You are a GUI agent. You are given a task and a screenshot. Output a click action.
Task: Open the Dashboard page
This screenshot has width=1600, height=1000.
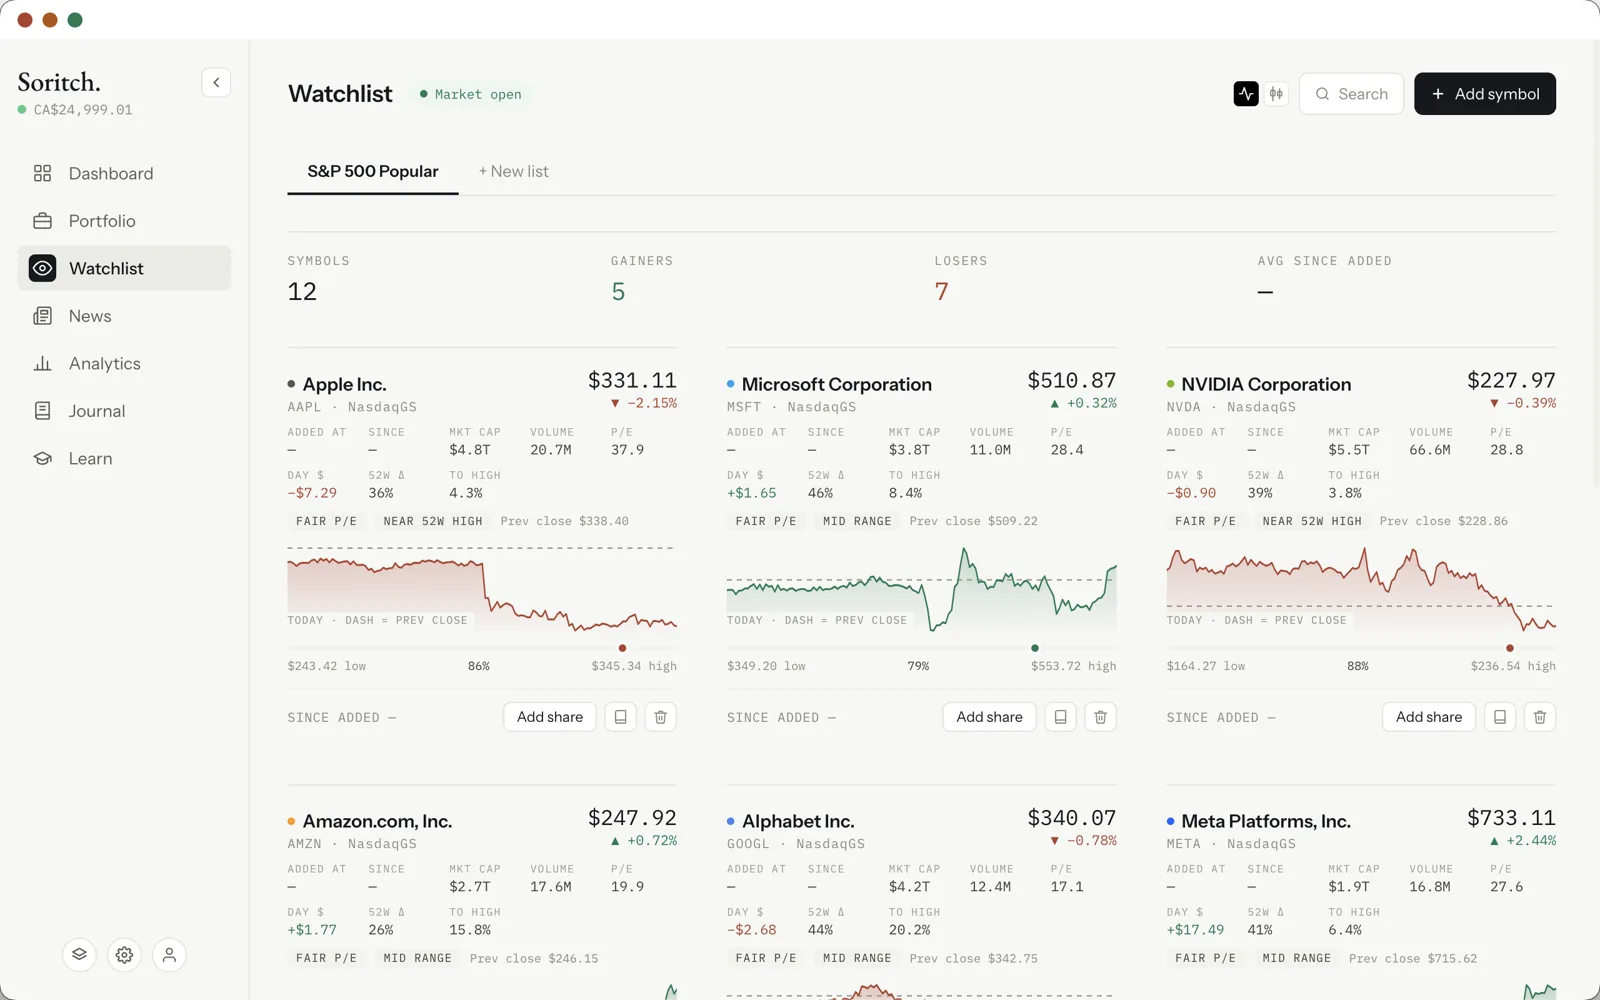[124, 173]
